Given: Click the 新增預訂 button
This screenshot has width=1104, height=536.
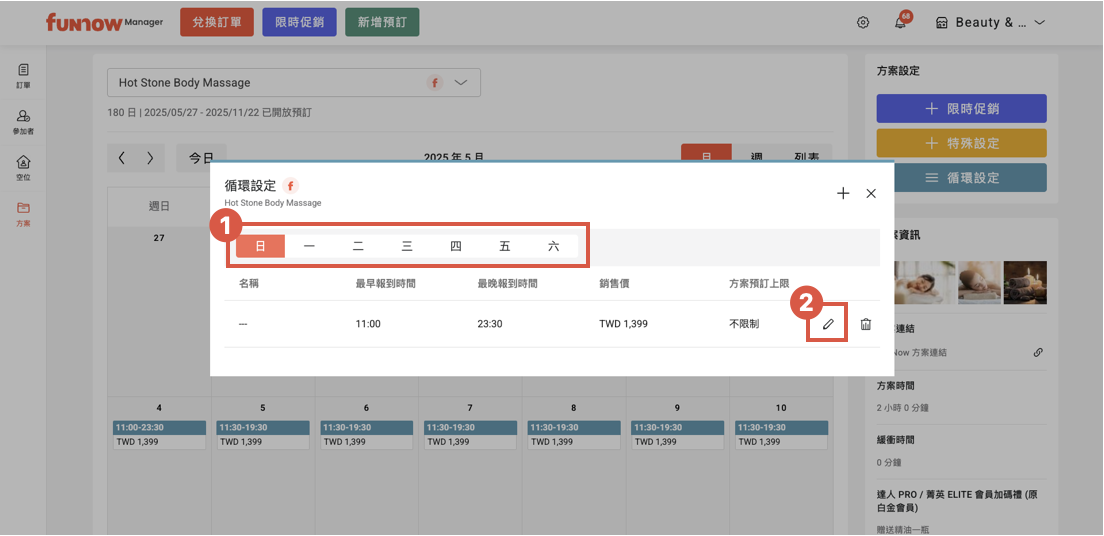Looking at the screenshot, I should (x=381, y=23).
